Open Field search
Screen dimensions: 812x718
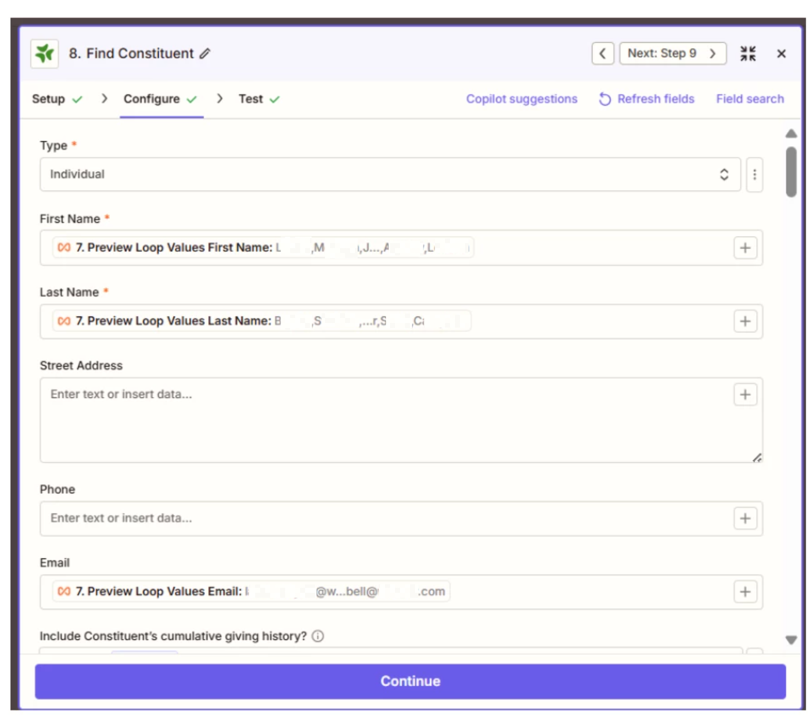click(749, 99)
